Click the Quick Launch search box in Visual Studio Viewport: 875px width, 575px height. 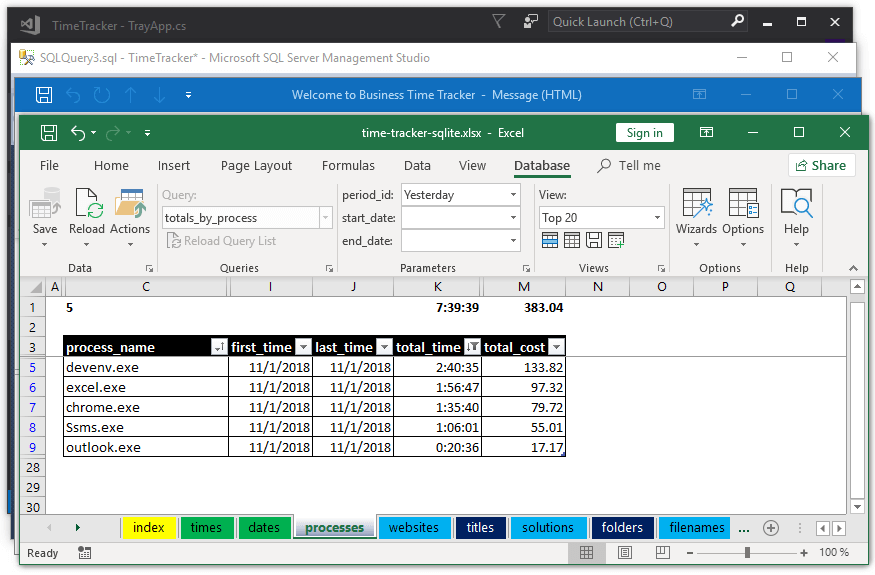click(647, 22)
